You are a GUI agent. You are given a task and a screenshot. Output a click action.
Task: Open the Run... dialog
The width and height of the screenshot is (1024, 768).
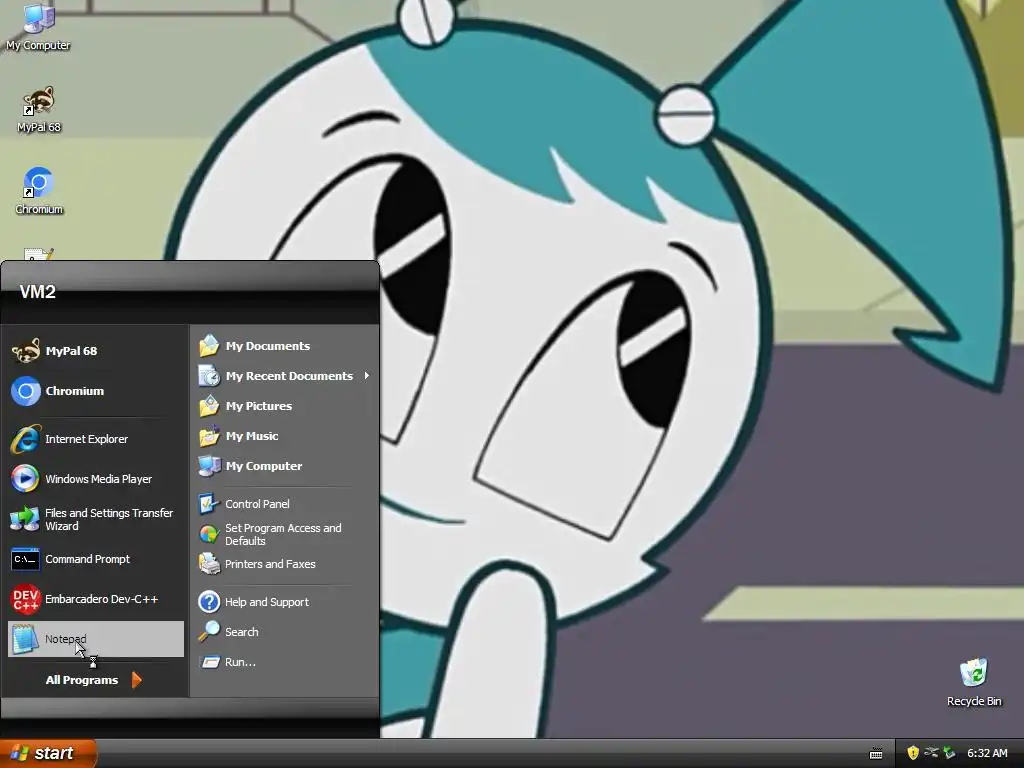coord(285,662)
